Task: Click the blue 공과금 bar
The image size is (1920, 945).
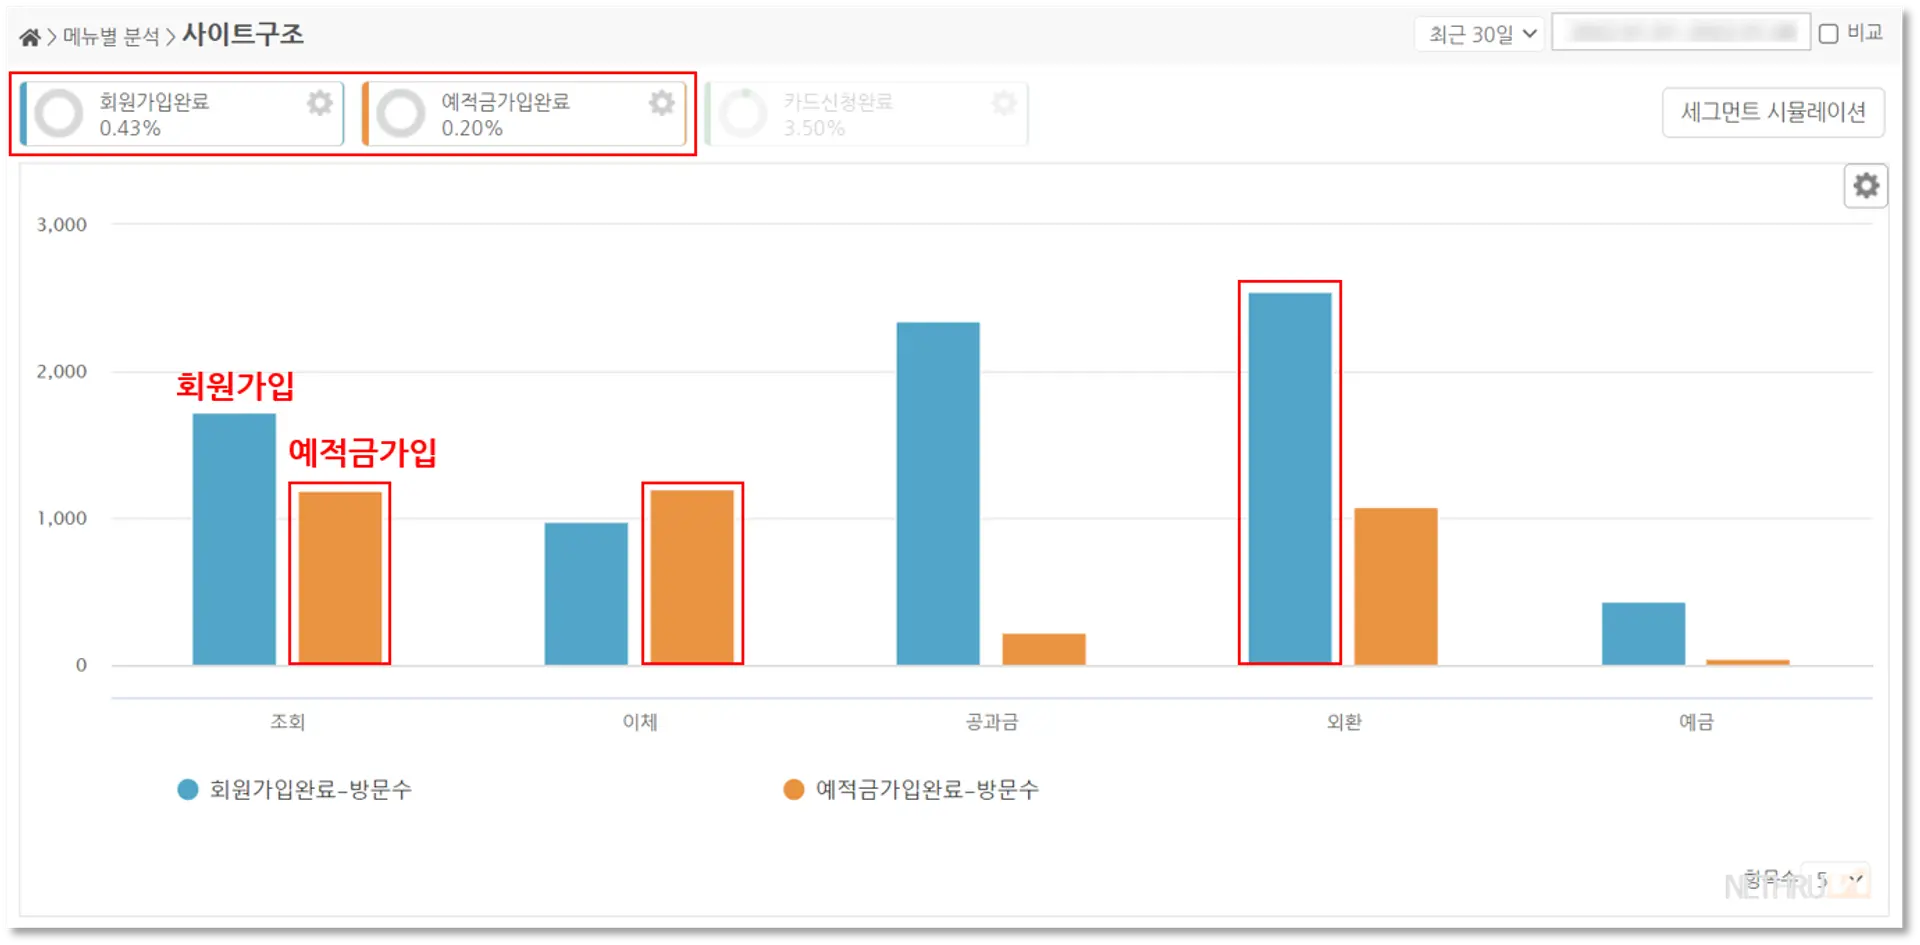Action: [938, 493]
